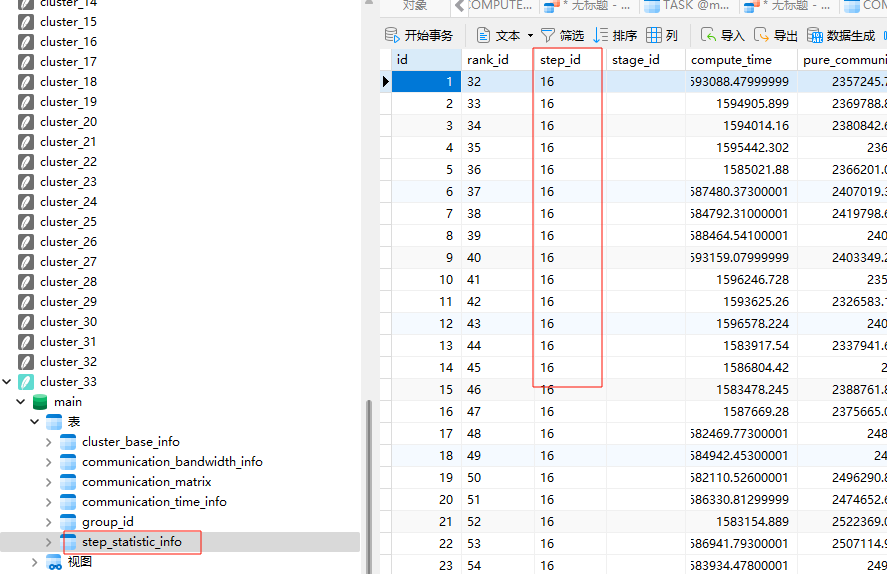887x574 pixels.
Task: Click the Data Generation (数据生成) label
Action: pos(851,36)
